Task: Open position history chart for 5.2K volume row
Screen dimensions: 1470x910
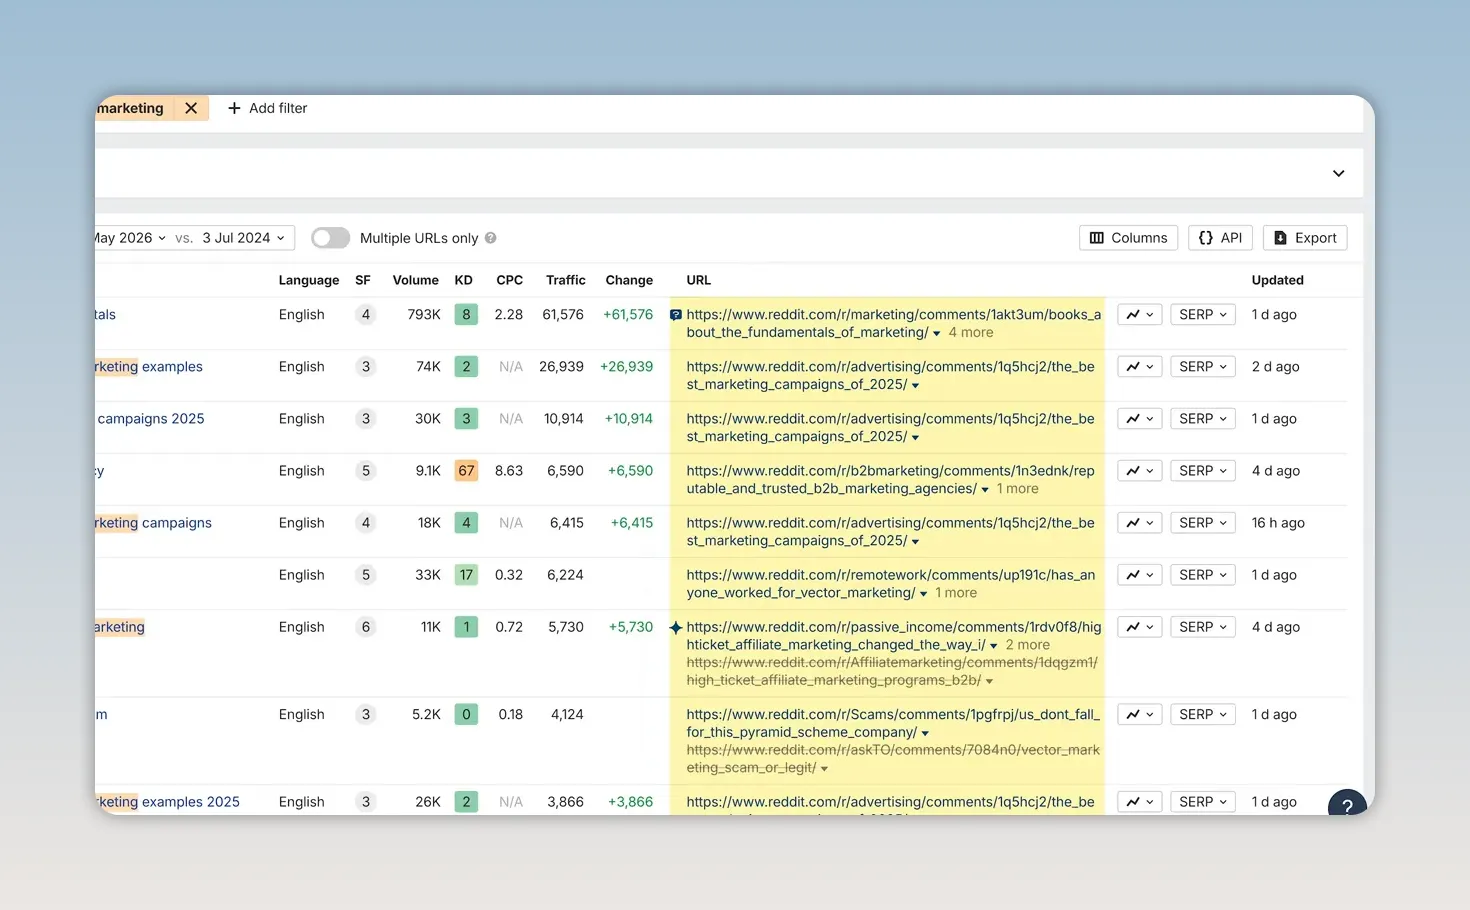Action: [x=1139, y=715]
